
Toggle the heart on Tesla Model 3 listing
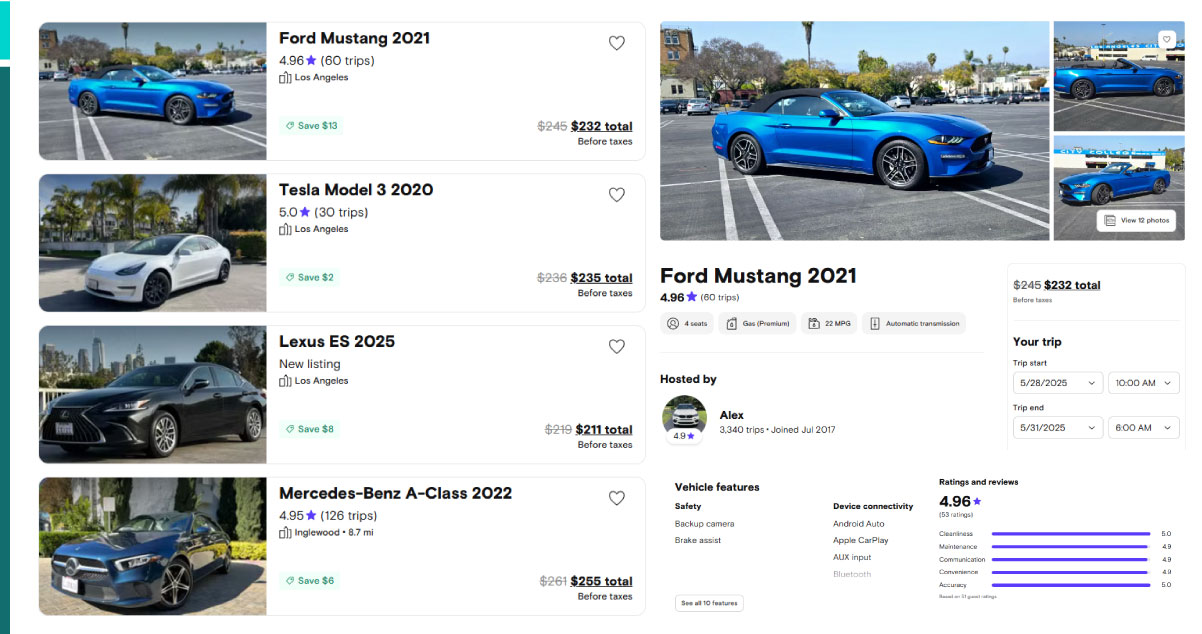coord(617,195)
